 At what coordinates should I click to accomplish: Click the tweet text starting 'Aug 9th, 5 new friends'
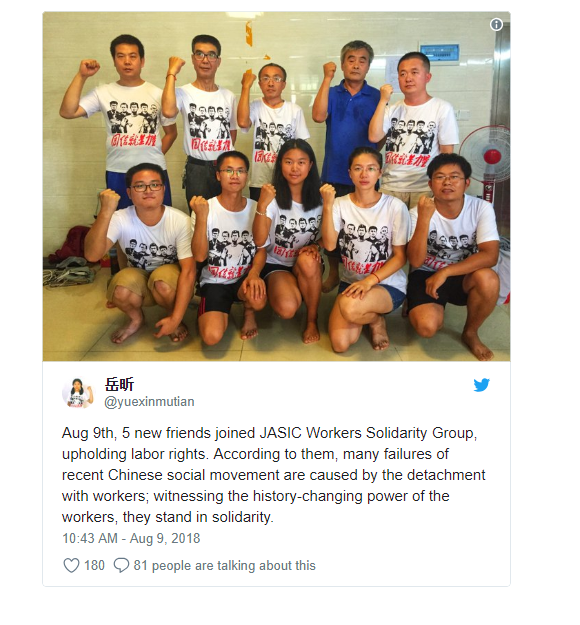click(x=273, y=475)
